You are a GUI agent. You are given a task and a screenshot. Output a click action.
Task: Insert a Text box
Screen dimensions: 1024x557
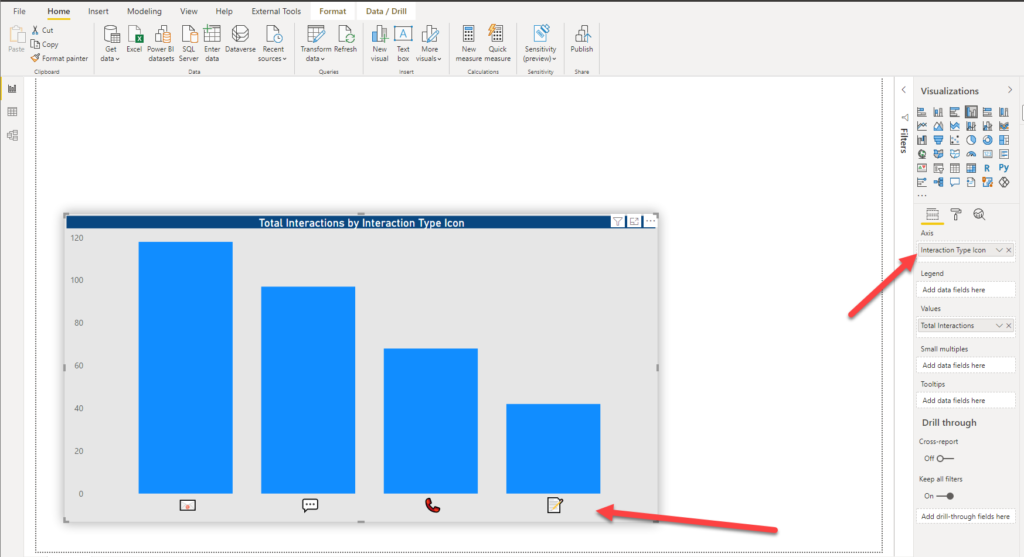pos(403,44)
